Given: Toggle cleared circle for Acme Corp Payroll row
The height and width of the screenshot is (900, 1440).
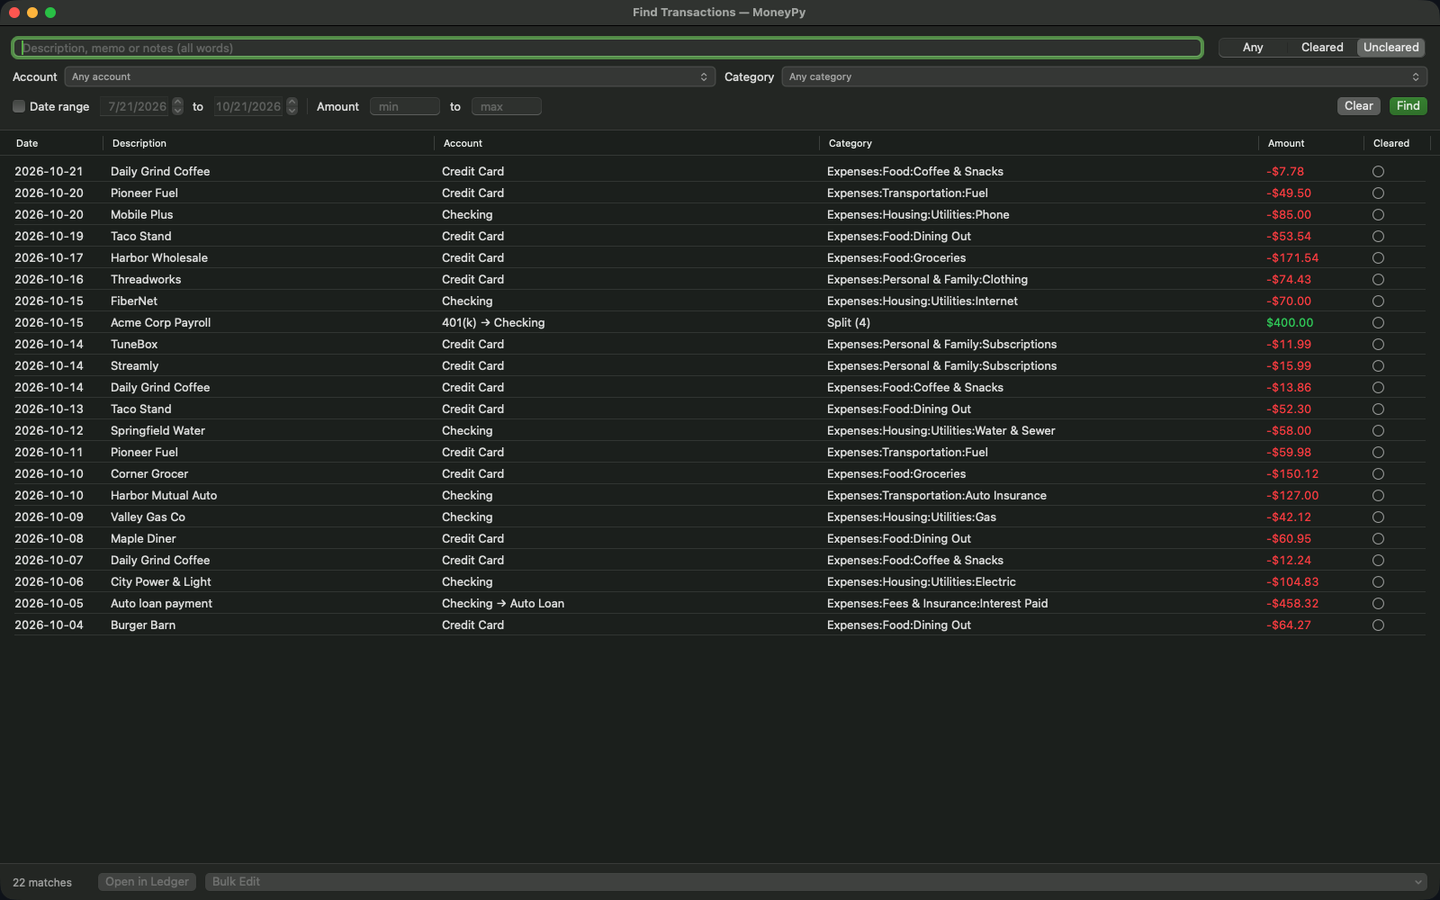Looking at the screenshot, I should coord(1378,323).
